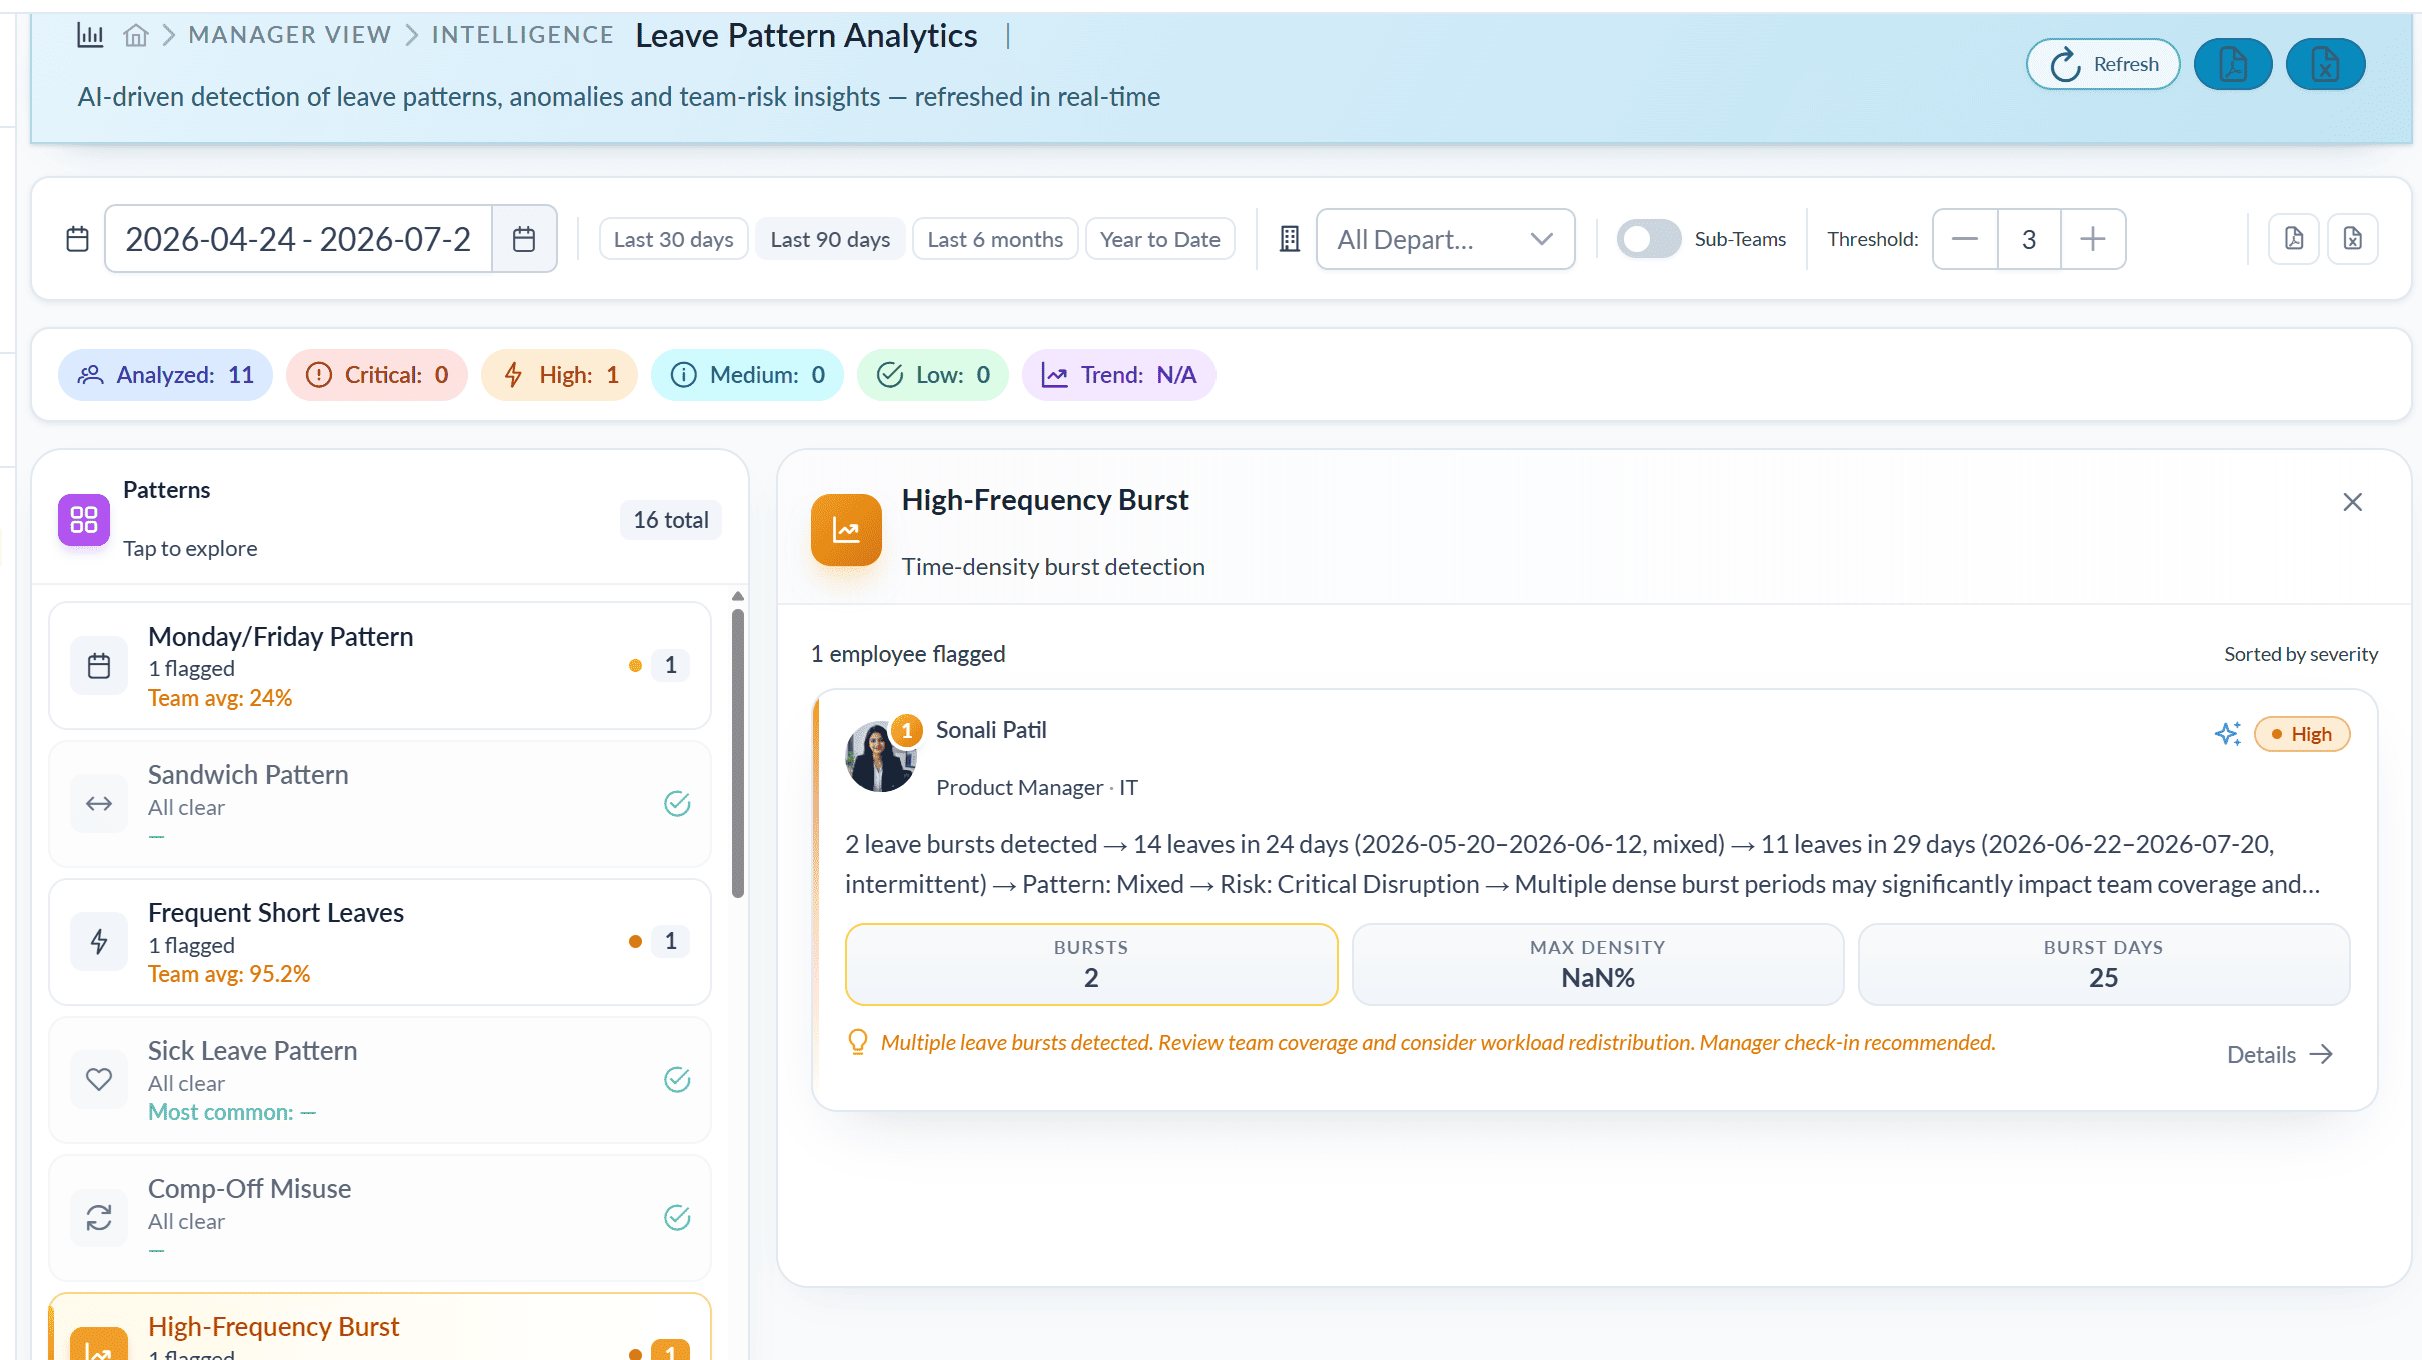Click the Trend: N/A chip

click(x=1119, y=375)
